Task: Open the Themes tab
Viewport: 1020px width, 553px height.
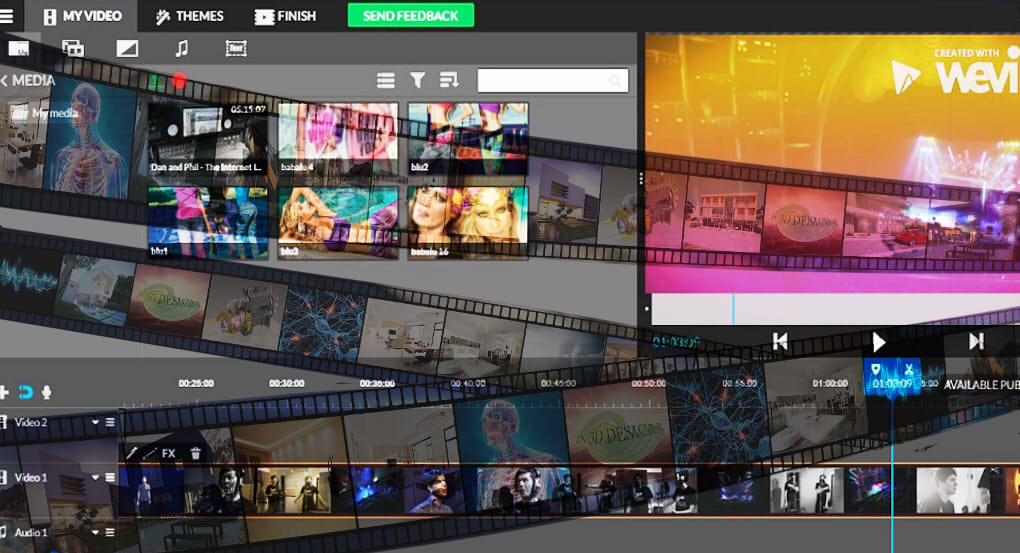Action: pos(190,16)
